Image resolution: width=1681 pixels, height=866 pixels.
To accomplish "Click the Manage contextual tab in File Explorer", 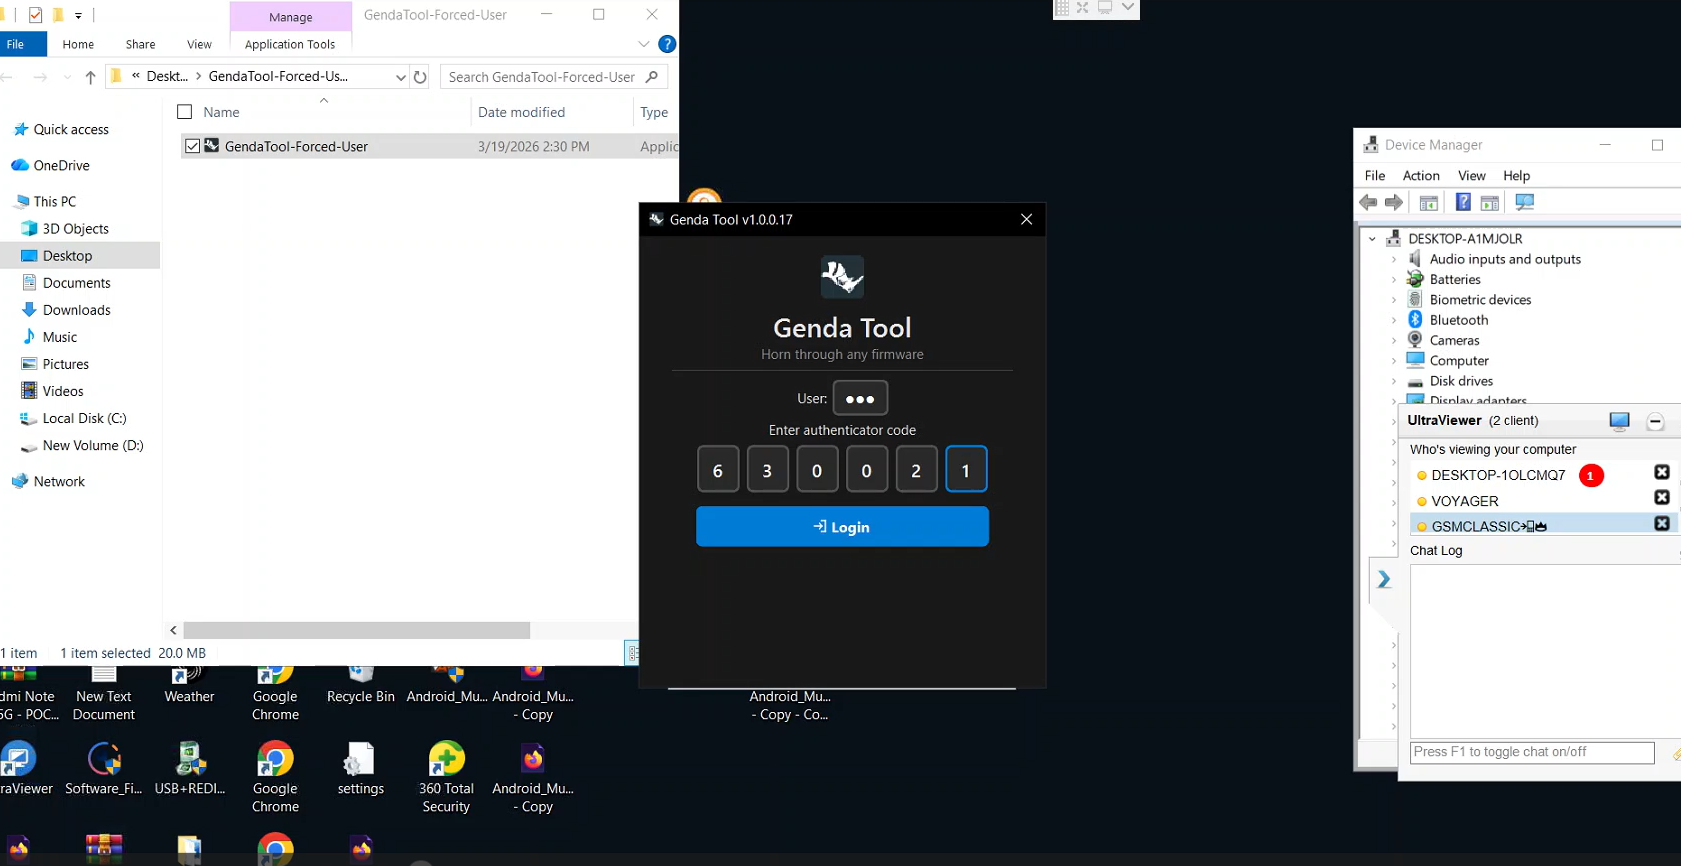I will coord(291,17).
